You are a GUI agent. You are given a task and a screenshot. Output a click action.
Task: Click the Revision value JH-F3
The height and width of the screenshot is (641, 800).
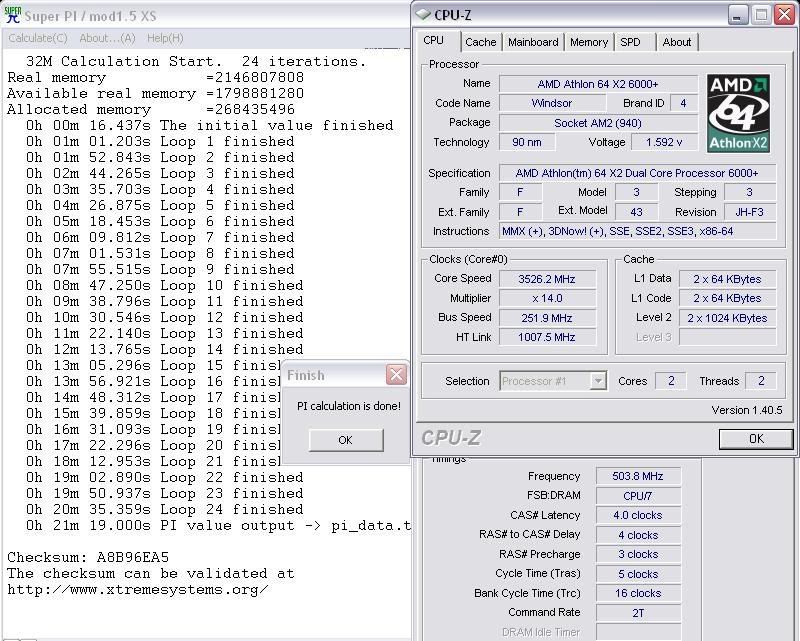(x=749, y=212)
